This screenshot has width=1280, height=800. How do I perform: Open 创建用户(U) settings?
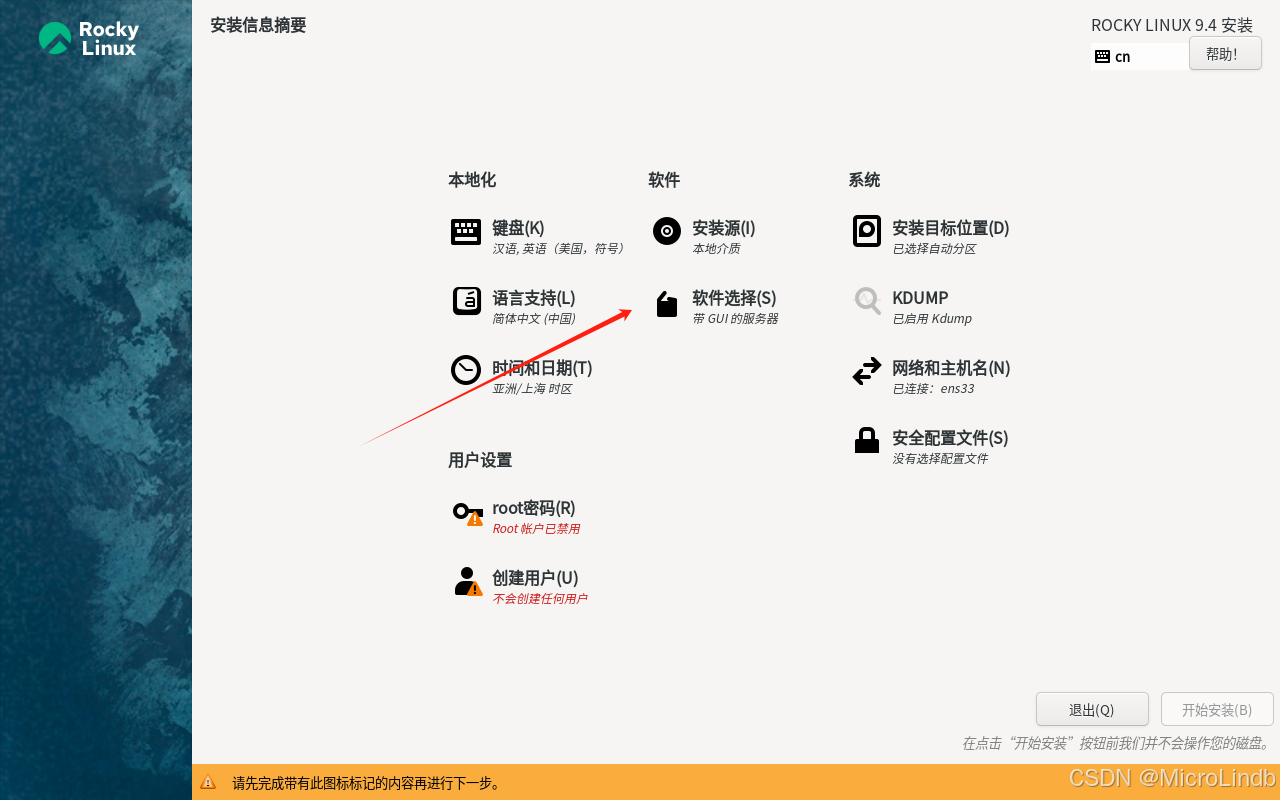click(535, 578)
